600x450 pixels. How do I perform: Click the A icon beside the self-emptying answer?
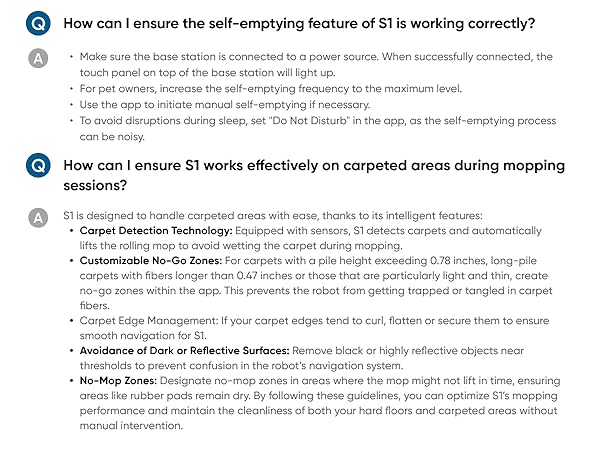pos(38,59)
